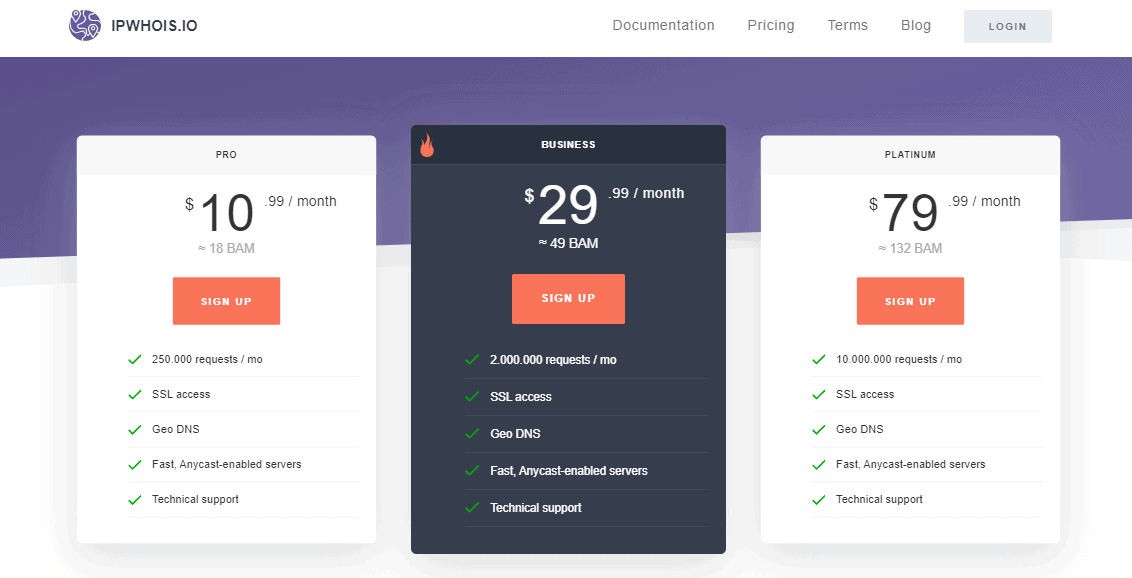The image size is (1132, 578).
Task: Click the PRO plan header
Action: click(x=226, y=154)
